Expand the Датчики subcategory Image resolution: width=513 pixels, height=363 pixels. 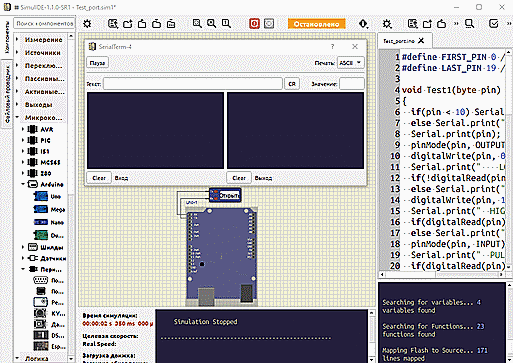[x=23, y=258]
